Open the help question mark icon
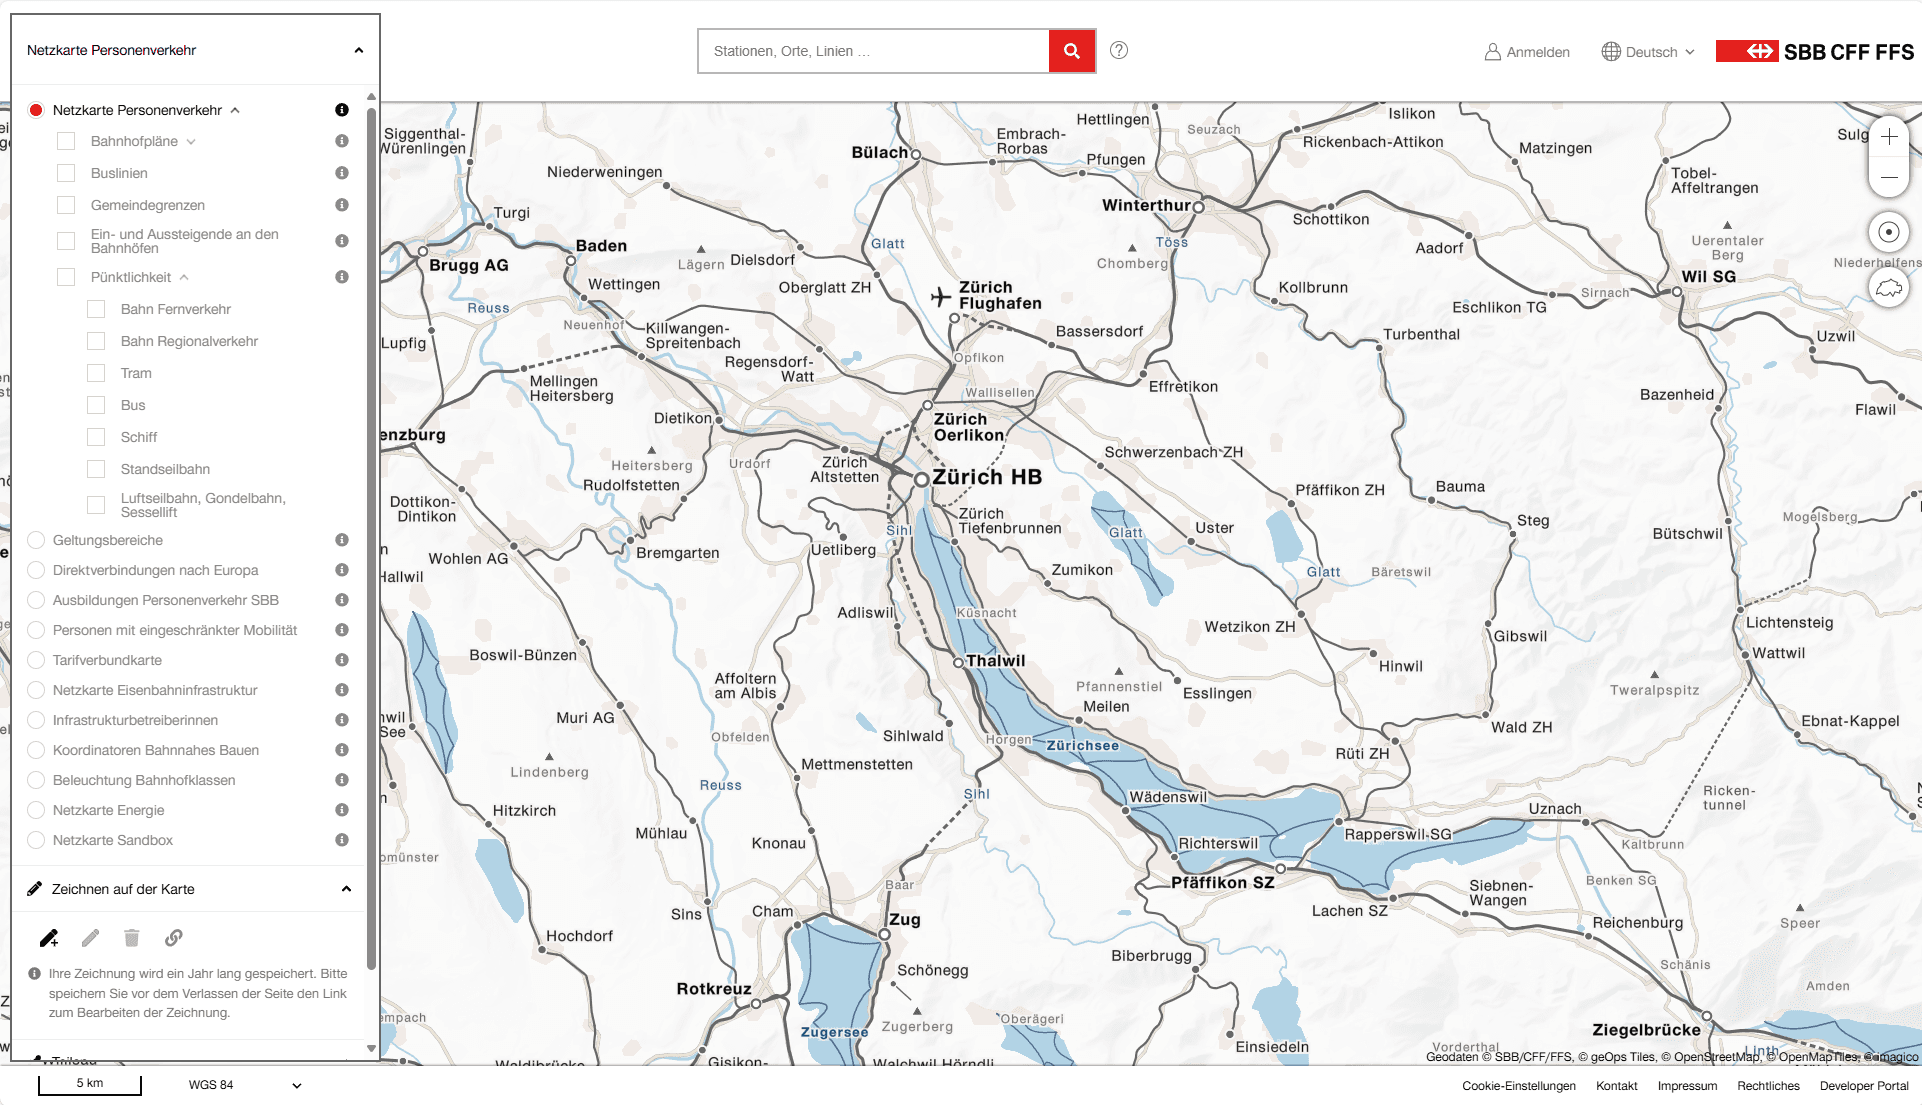 [1119, 50]
